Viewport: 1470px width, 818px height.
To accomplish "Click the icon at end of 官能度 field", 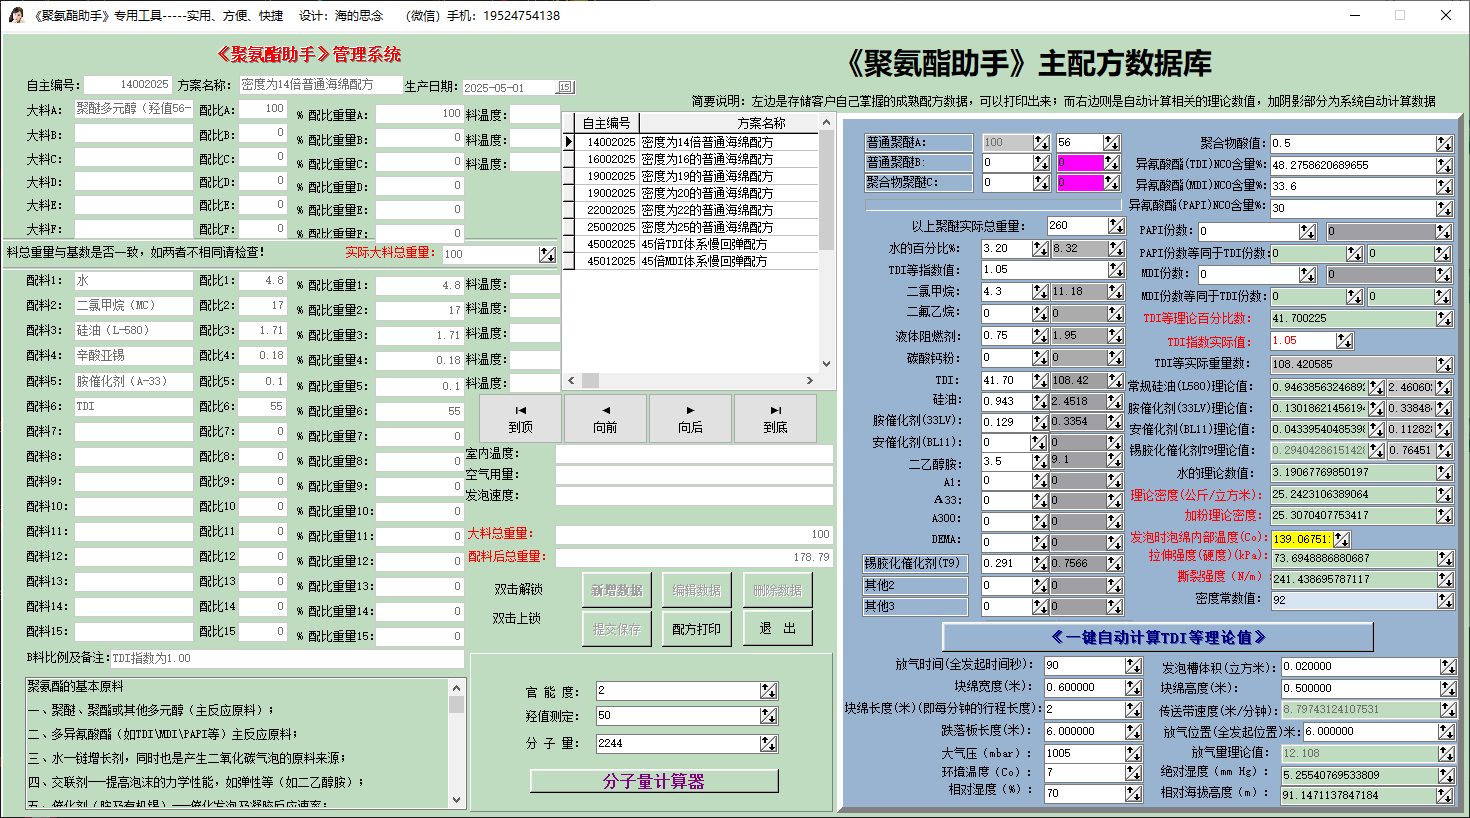I will (x=768, y=691).
